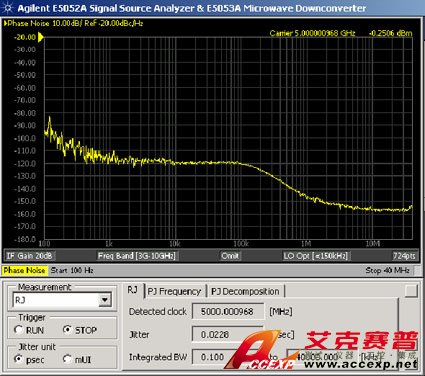Select the STOP trigger radio button

(67, 330)
